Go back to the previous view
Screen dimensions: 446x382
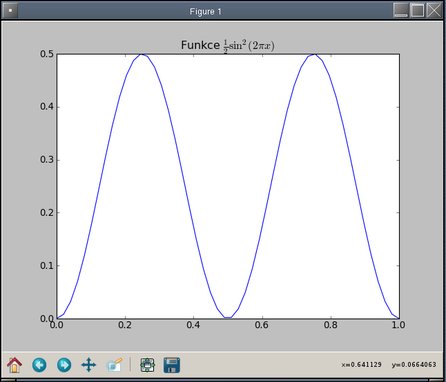pyautogui.click(x=39, y=365)
